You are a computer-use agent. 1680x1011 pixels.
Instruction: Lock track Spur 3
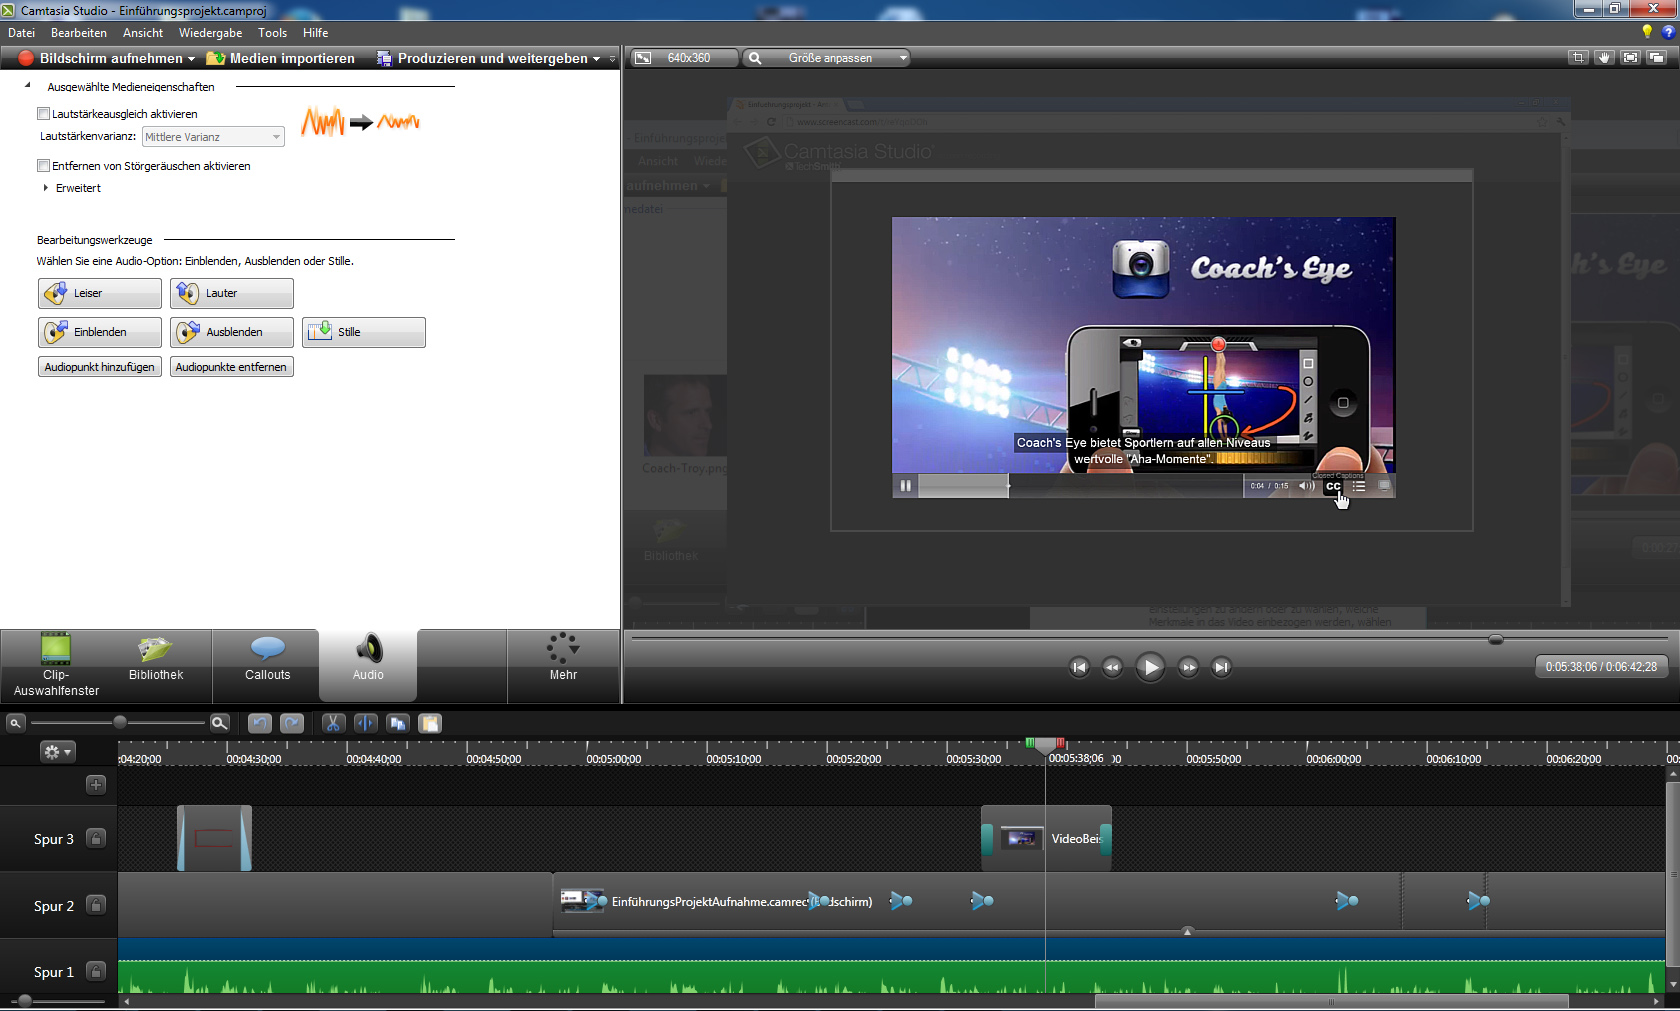(96, 838)
